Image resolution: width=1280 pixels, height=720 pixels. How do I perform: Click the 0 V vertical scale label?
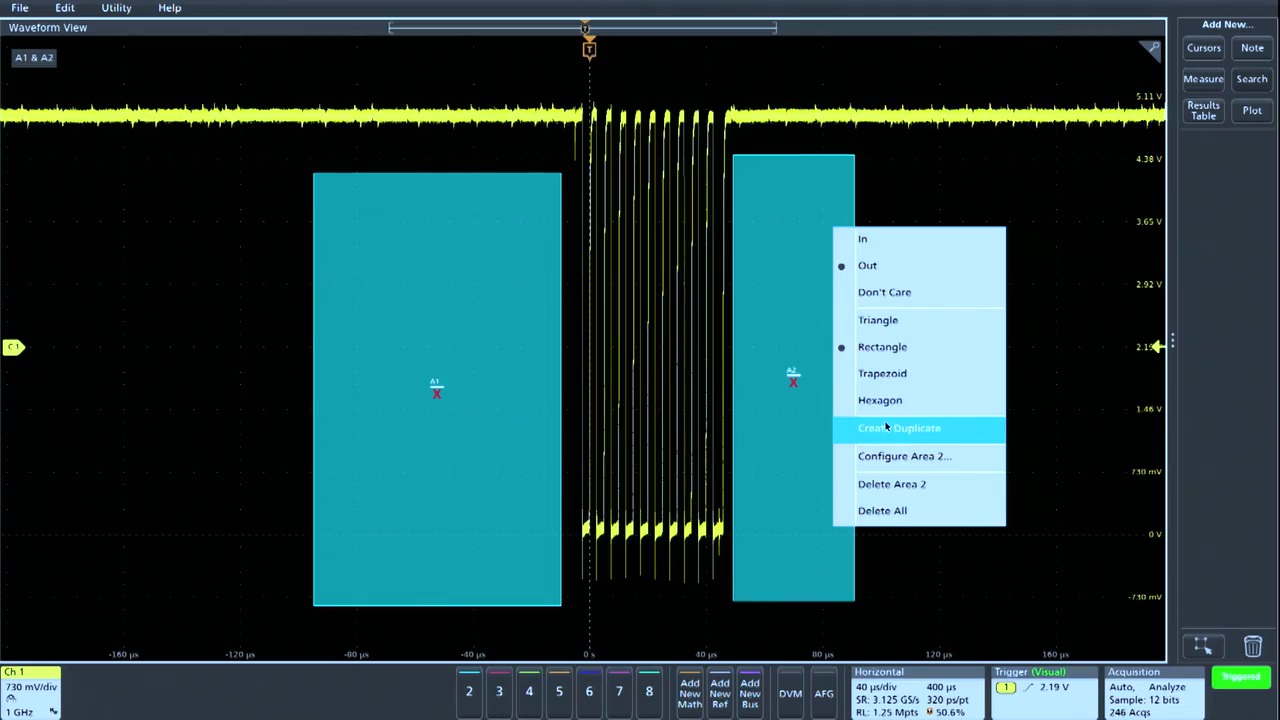click(1154, 534)
